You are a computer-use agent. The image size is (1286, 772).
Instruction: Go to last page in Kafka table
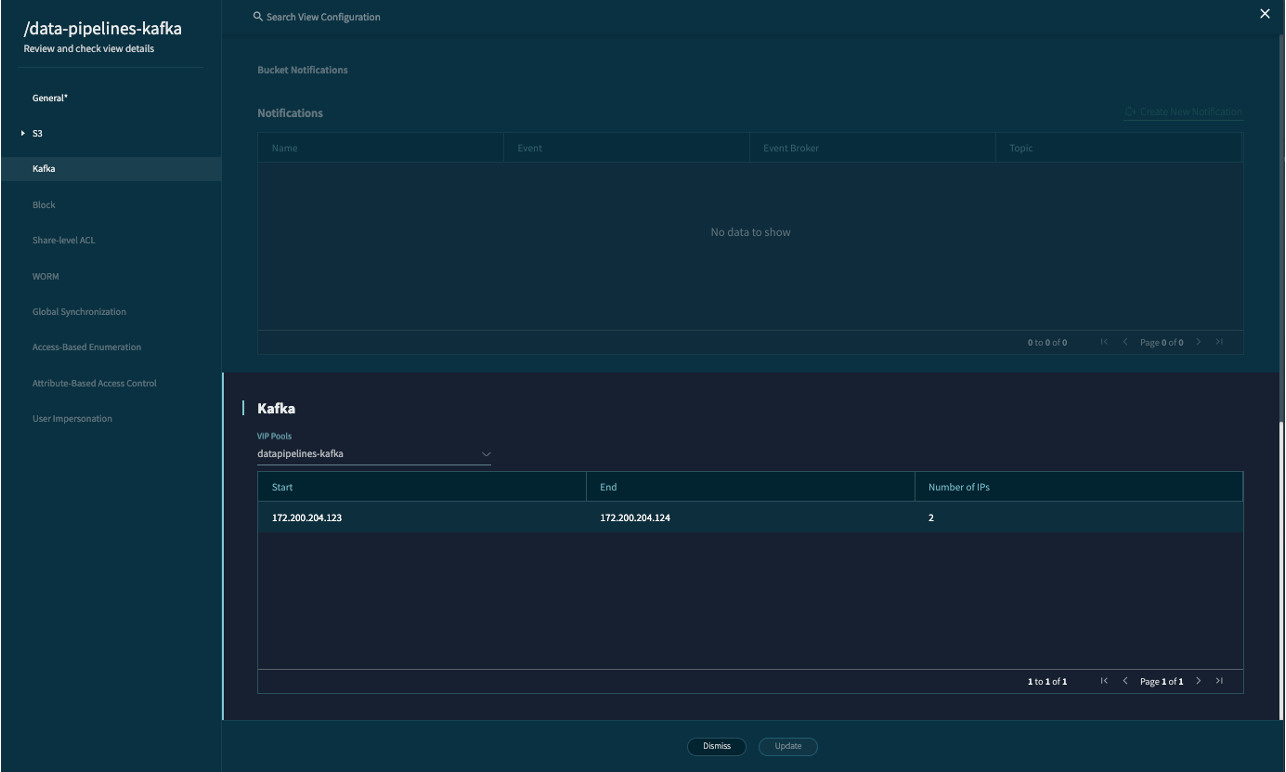tap(1219, 681)
